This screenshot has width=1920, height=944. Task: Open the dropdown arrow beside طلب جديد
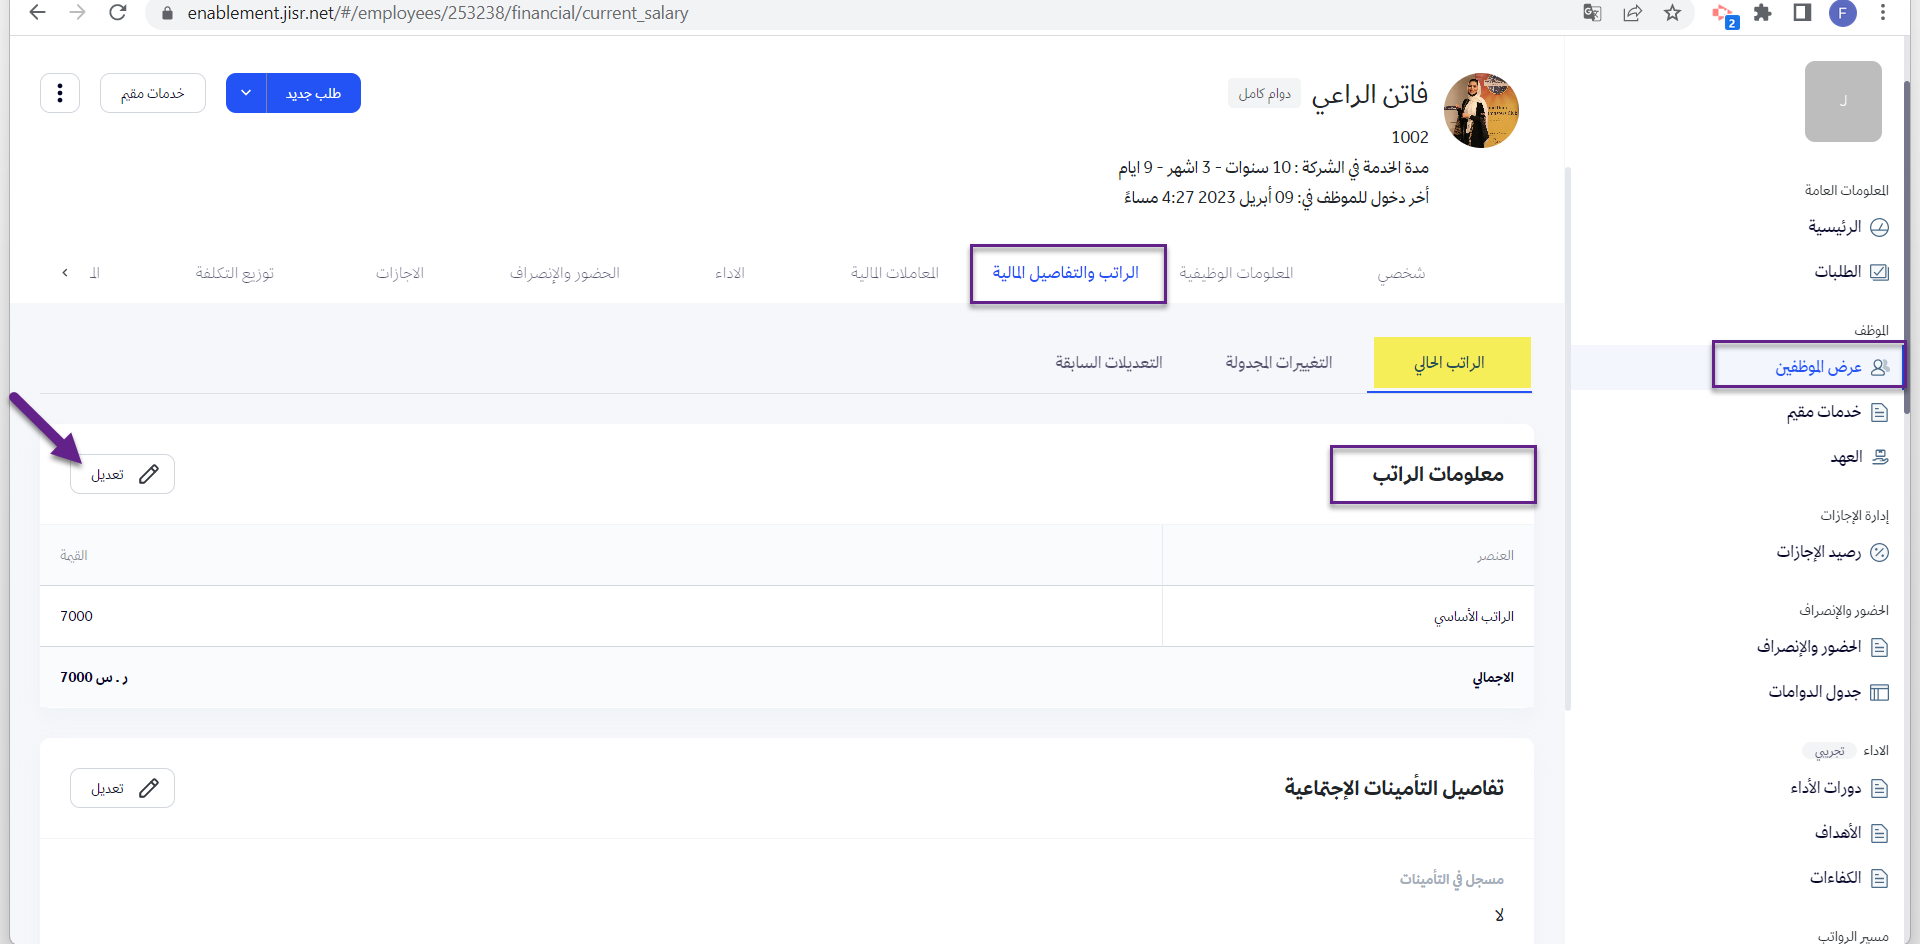(246, 93)
